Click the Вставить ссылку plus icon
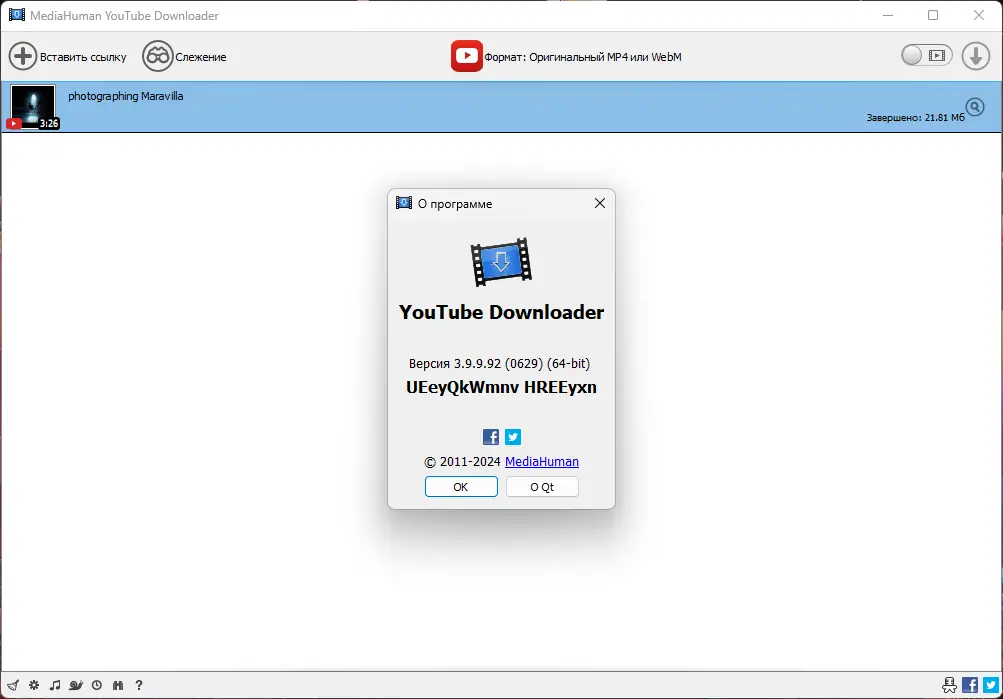Viewport: 1003px width, 699px height. (22, 56)
